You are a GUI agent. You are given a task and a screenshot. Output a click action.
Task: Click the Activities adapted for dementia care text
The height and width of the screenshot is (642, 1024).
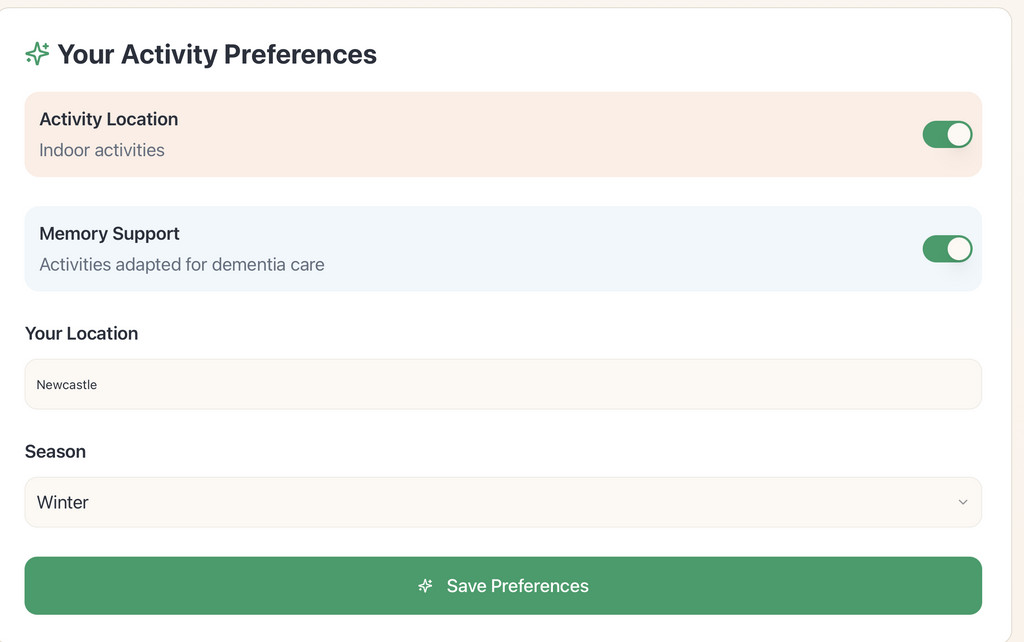pyautogui.click(x=181, y=264)
